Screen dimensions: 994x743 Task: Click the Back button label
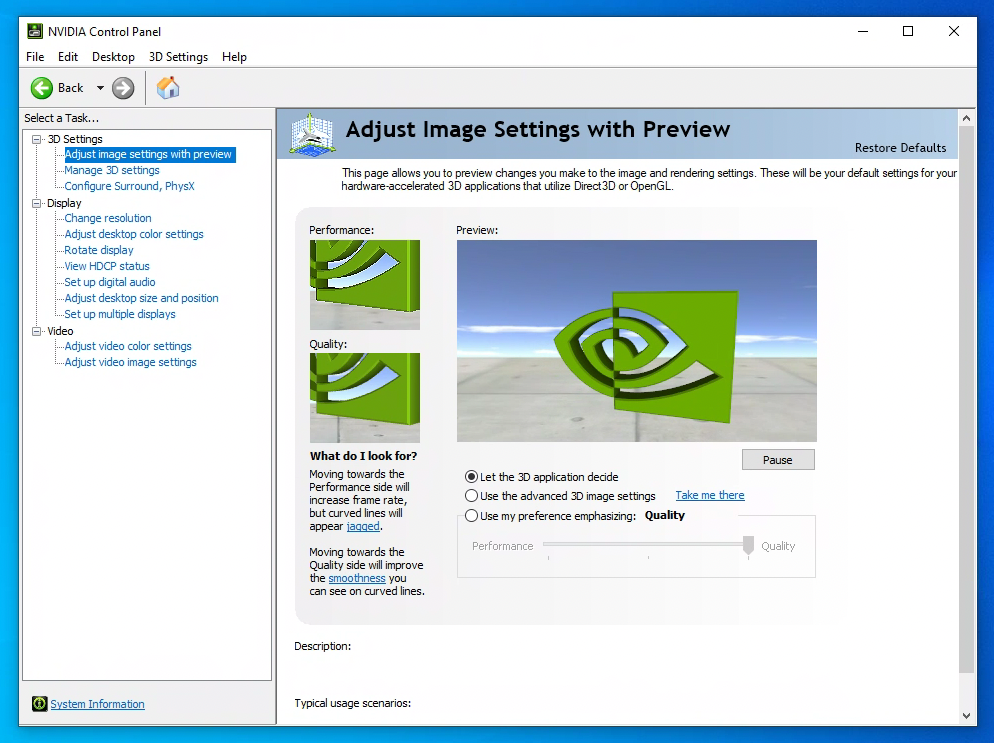coord(70,88)
